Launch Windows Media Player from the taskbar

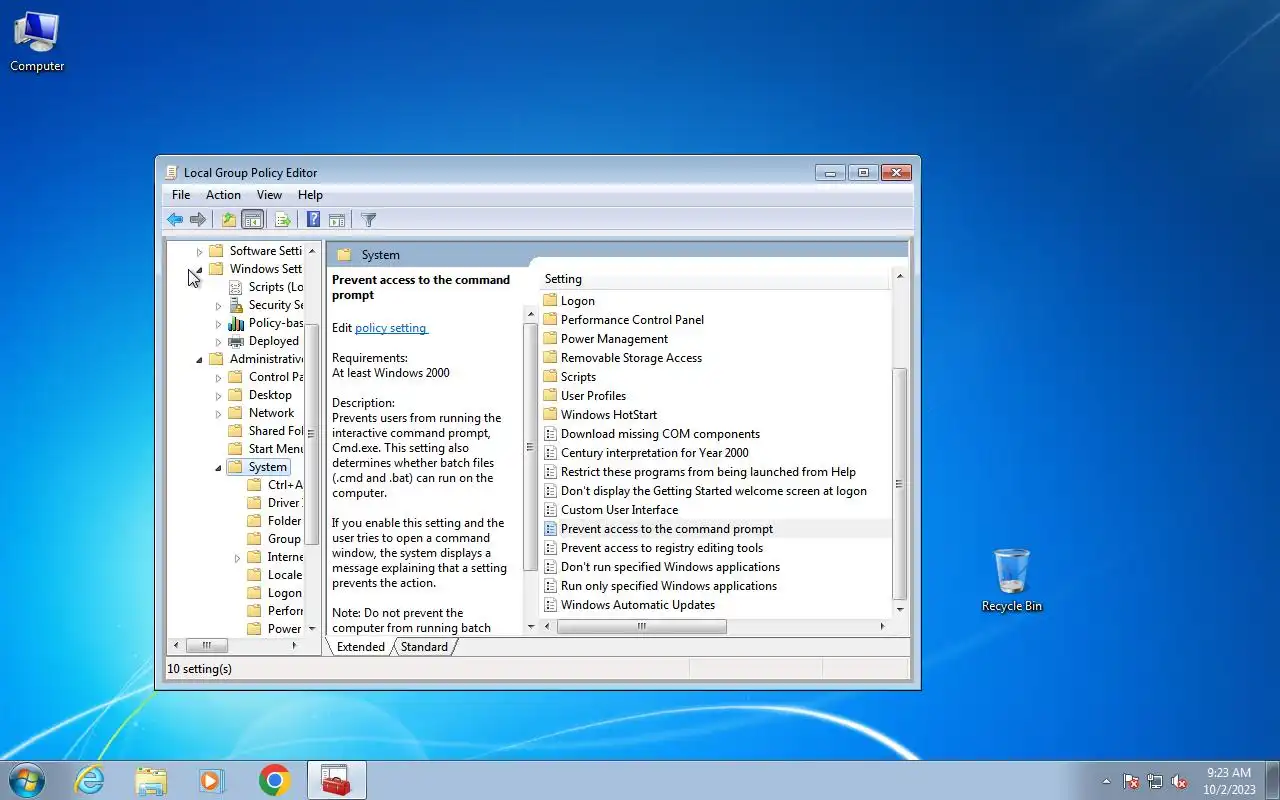pos(212,780)
